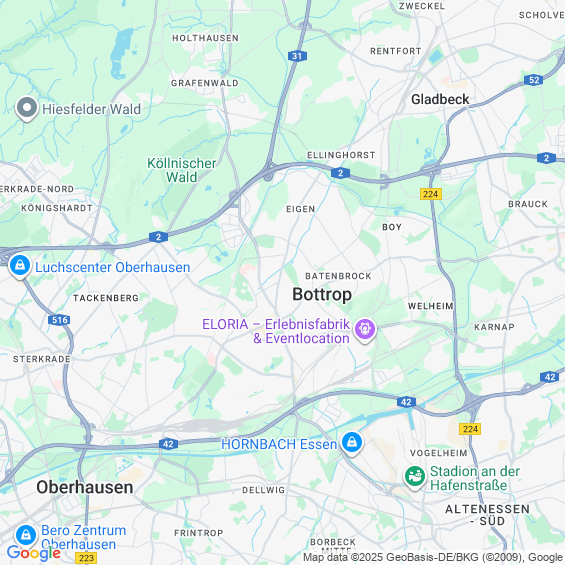Click the yellow 224 road shield near Boy
This screenshot has width=565, height=565.
(431, 194)
